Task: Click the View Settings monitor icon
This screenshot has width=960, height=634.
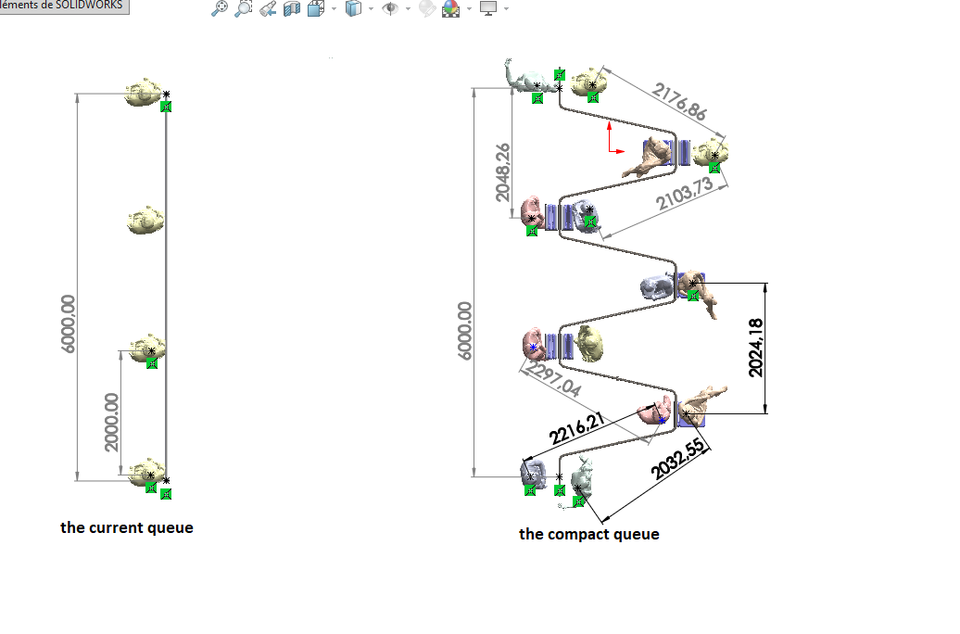Action: click(x=487, y=9)
